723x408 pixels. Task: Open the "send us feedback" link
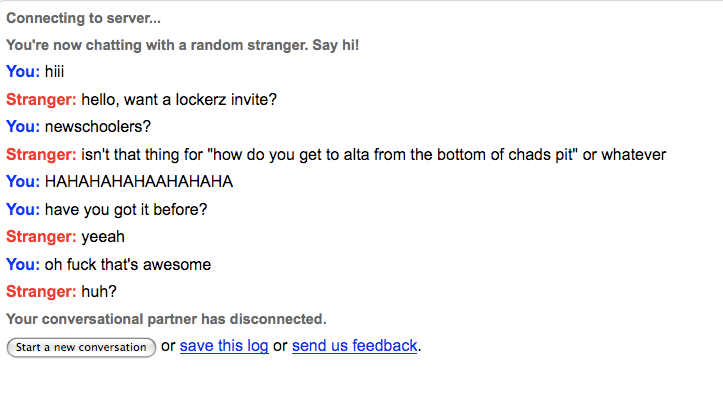(x=355, y=346)
